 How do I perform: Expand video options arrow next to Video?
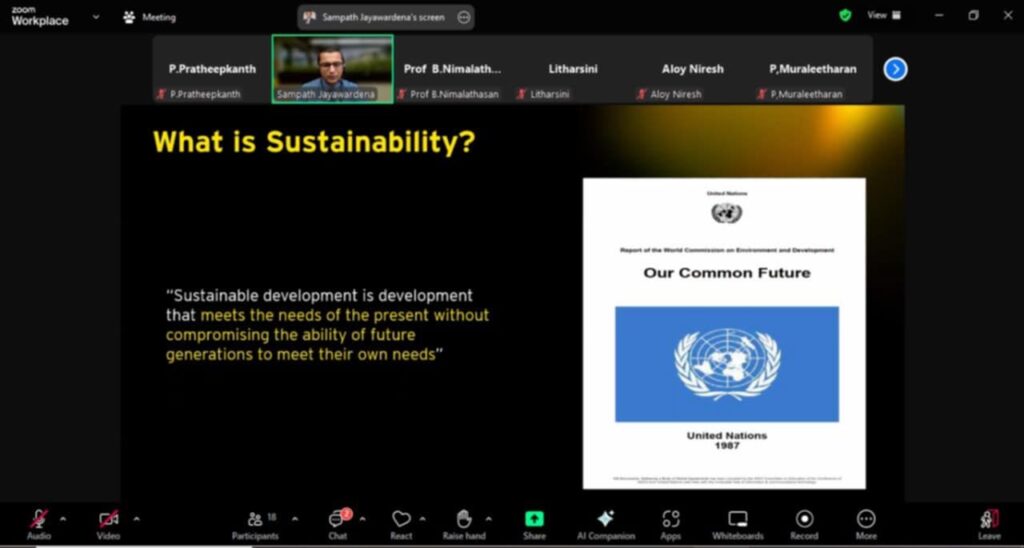[x=136, y=518]
